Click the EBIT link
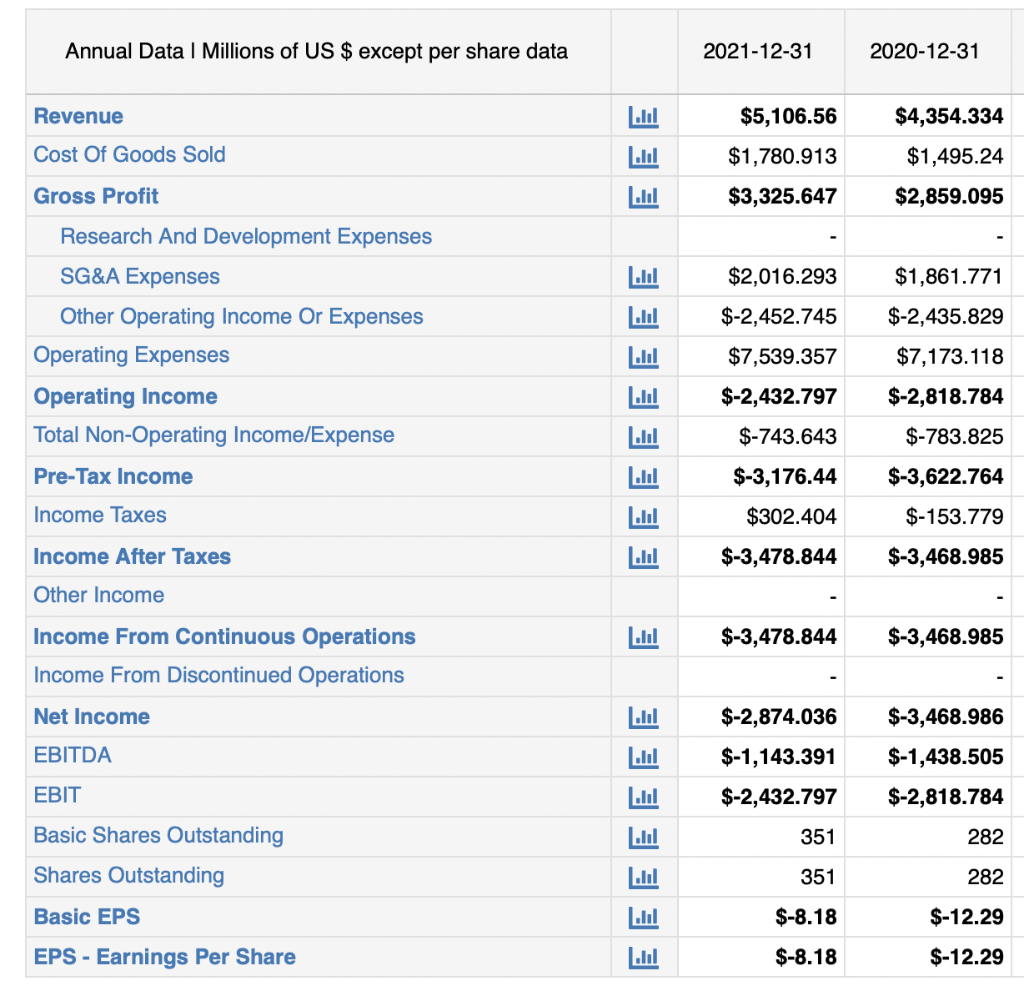This screenshot has width=1024, height=996. pyautogui.click(x=57, y=795)
